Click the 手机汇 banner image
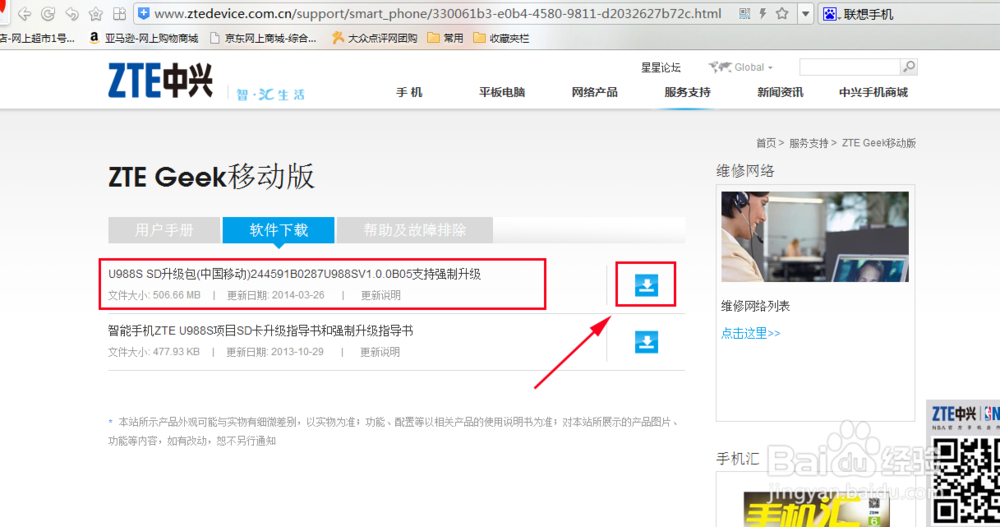The height and width of the screenshot is (527, 1000). pos(816,507)
